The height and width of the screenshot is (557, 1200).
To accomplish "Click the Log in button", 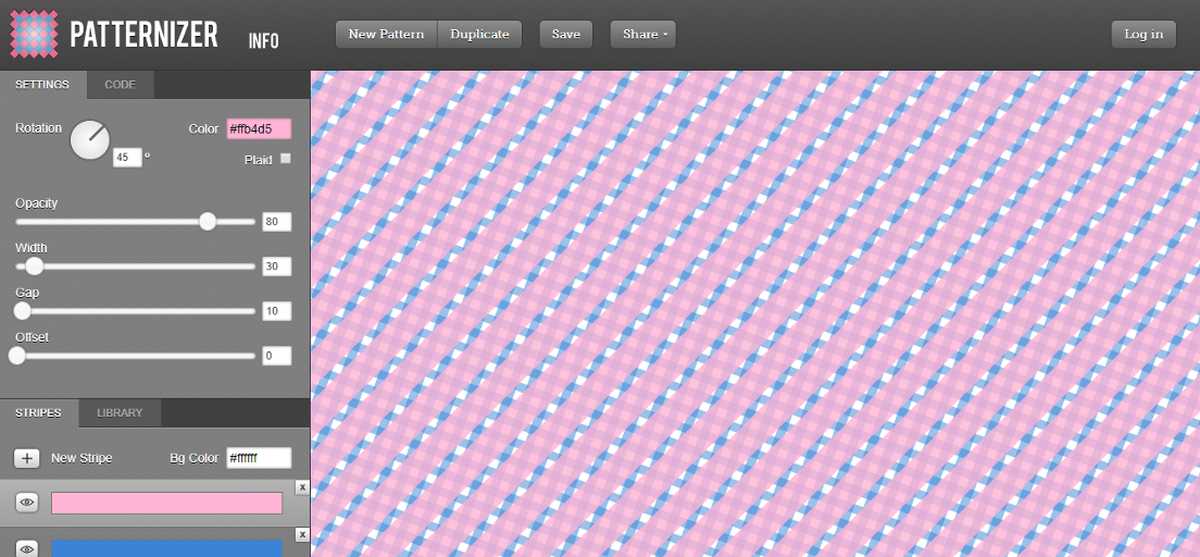I will tap(1143, 34).
